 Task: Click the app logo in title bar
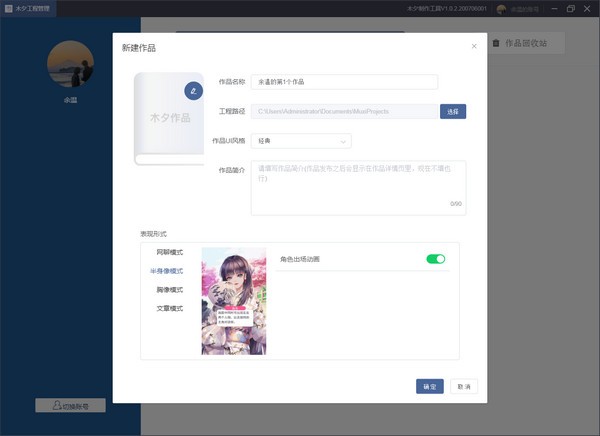coord(7,8)
